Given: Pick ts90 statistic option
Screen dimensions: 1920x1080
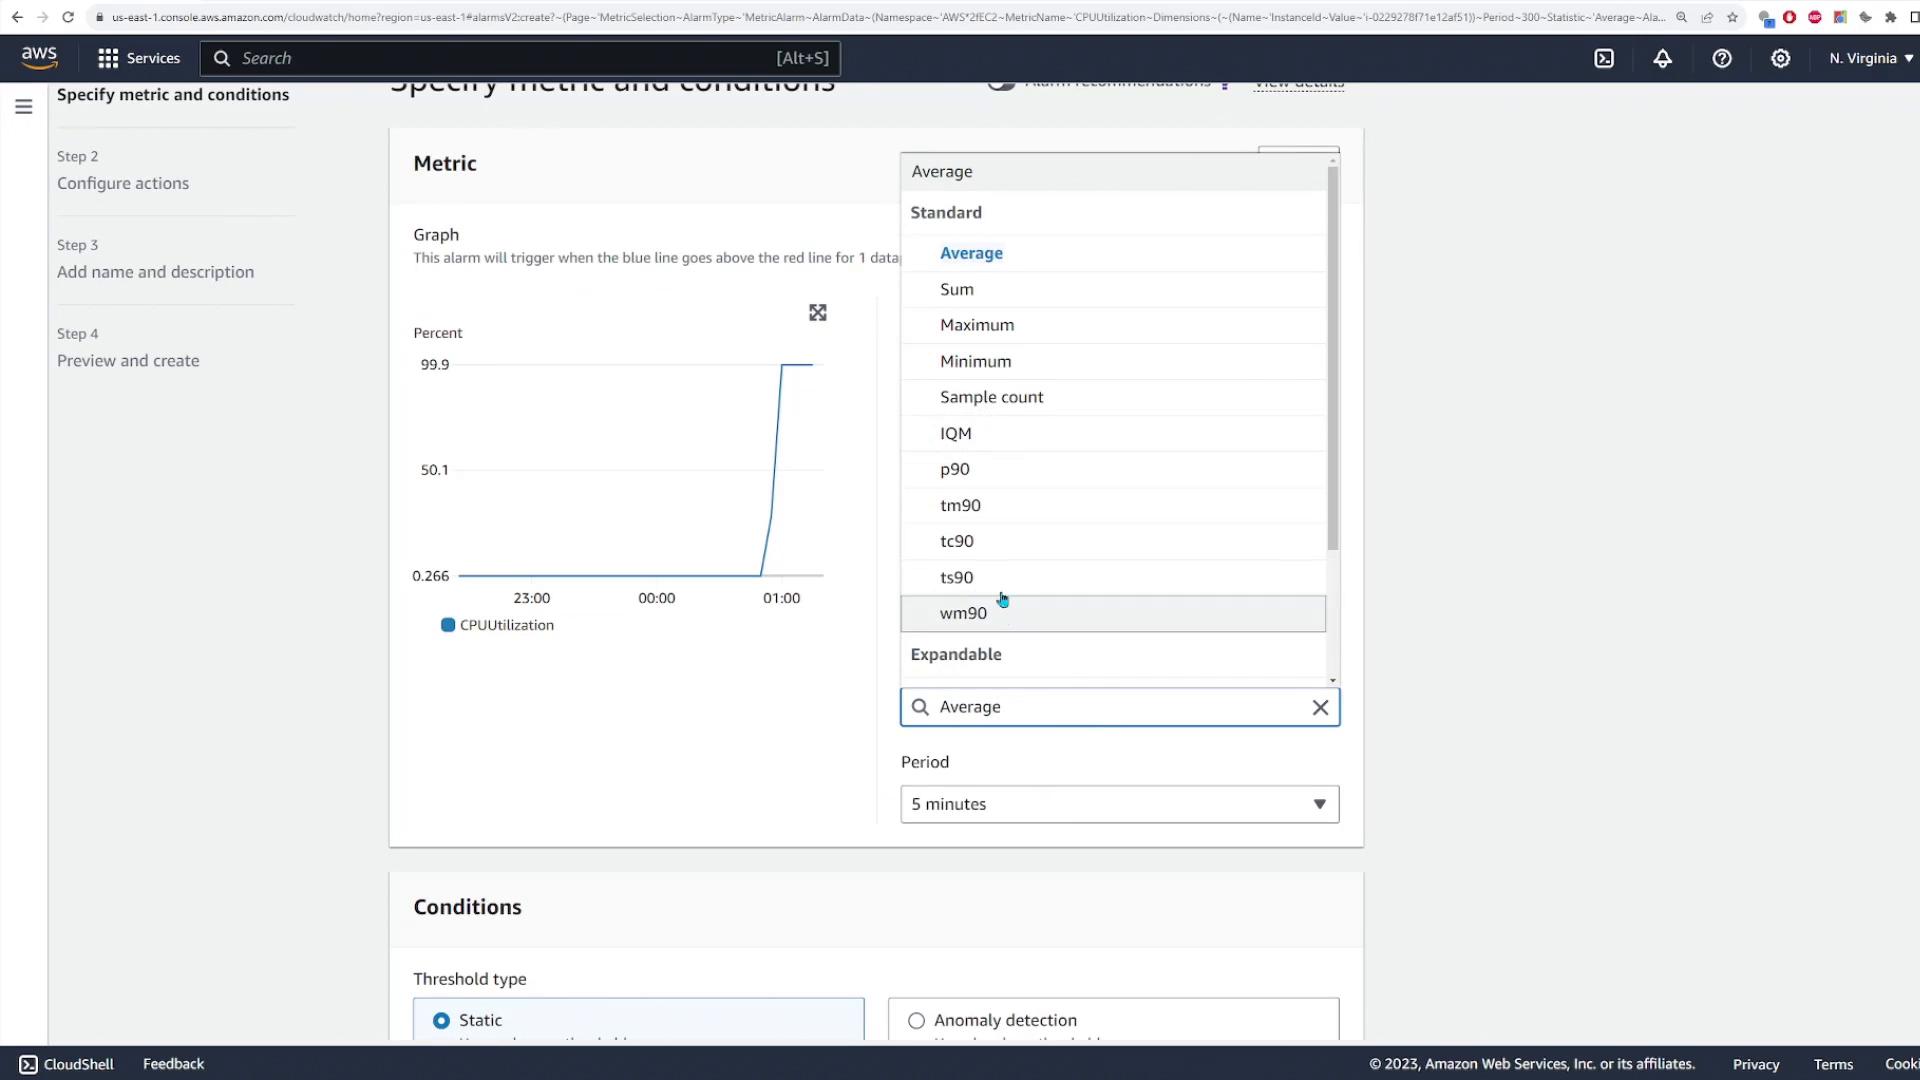Looking at the screenshot, I should [1113, 577].
